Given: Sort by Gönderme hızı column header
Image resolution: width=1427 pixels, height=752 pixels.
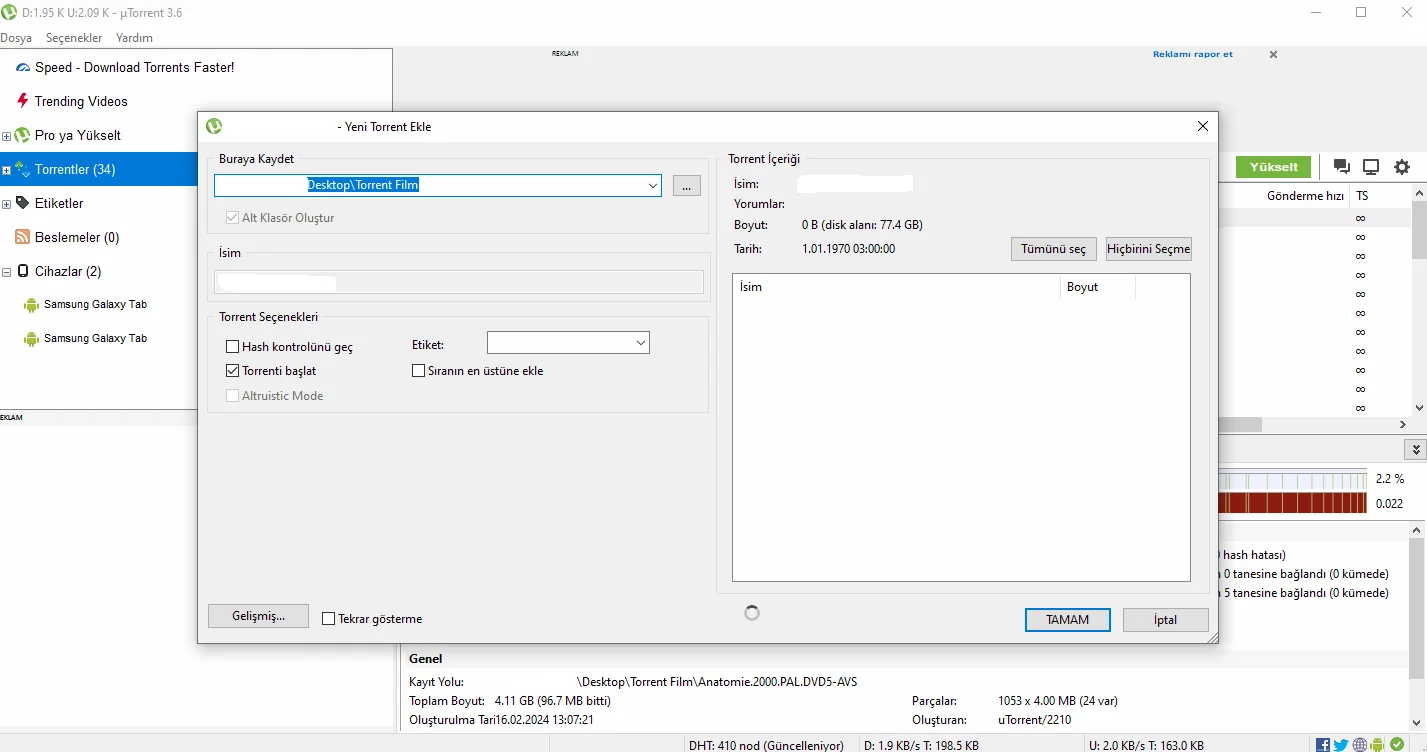Looking at the screenshot, I should click(x=1305, y=196).
